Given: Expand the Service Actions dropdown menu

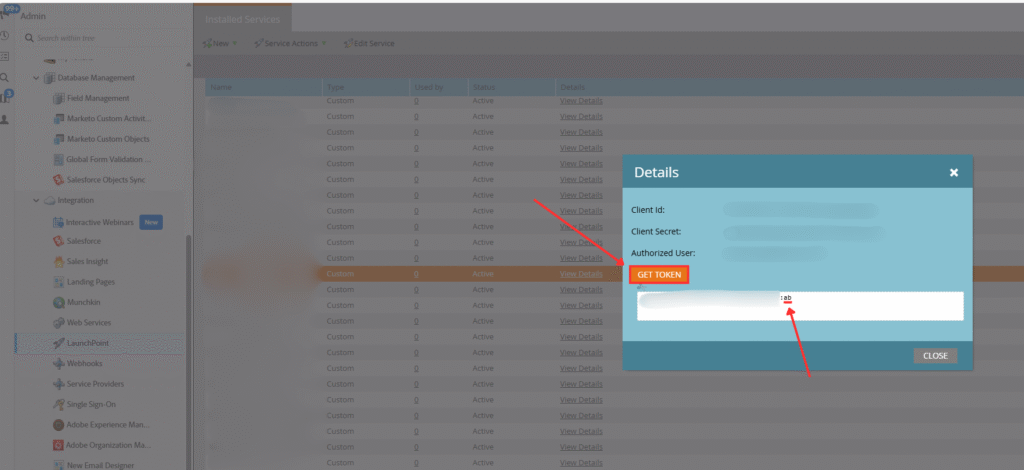Looking at the screenshot, I should tap(290, 44).
